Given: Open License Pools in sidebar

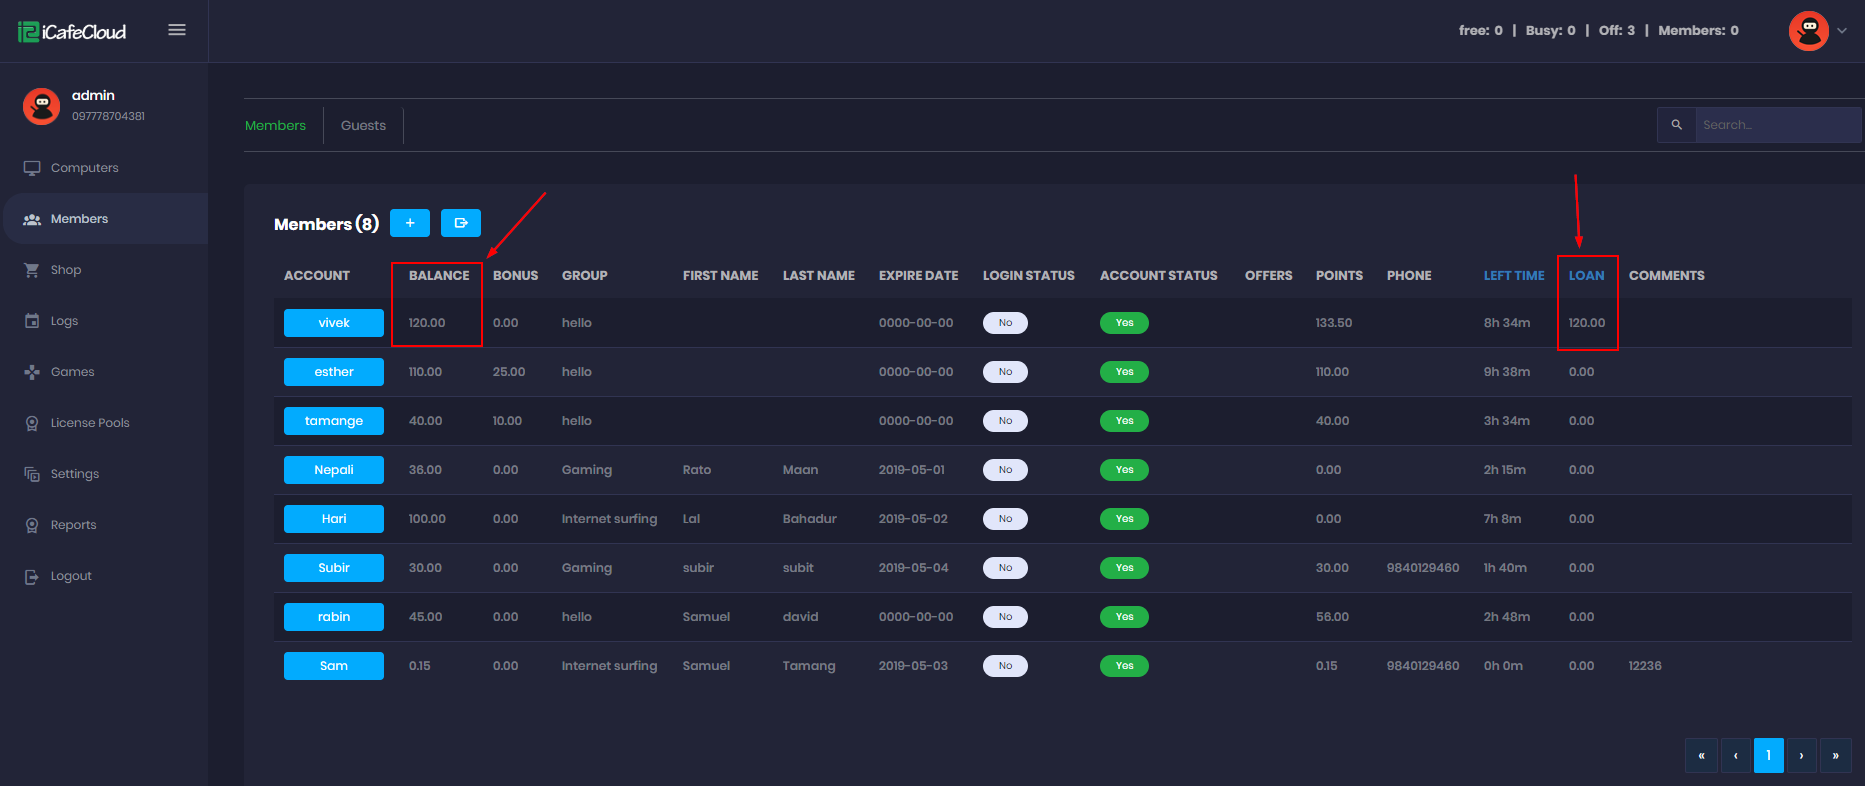Looking at the screenshot, I should (90, 423).
